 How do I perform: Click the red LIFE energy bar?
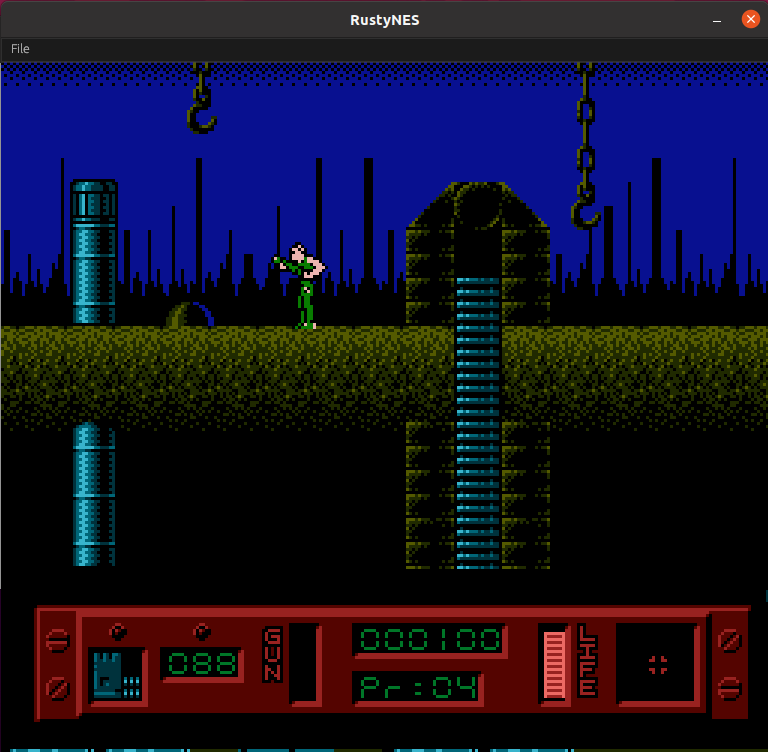pos(554,664)
